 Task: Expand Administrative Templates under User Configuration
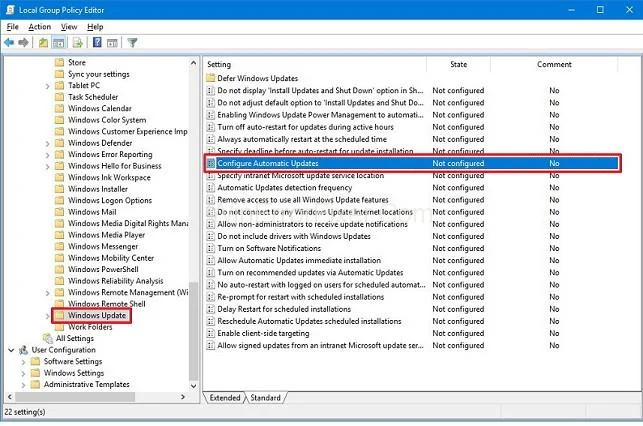click(23, 385)
